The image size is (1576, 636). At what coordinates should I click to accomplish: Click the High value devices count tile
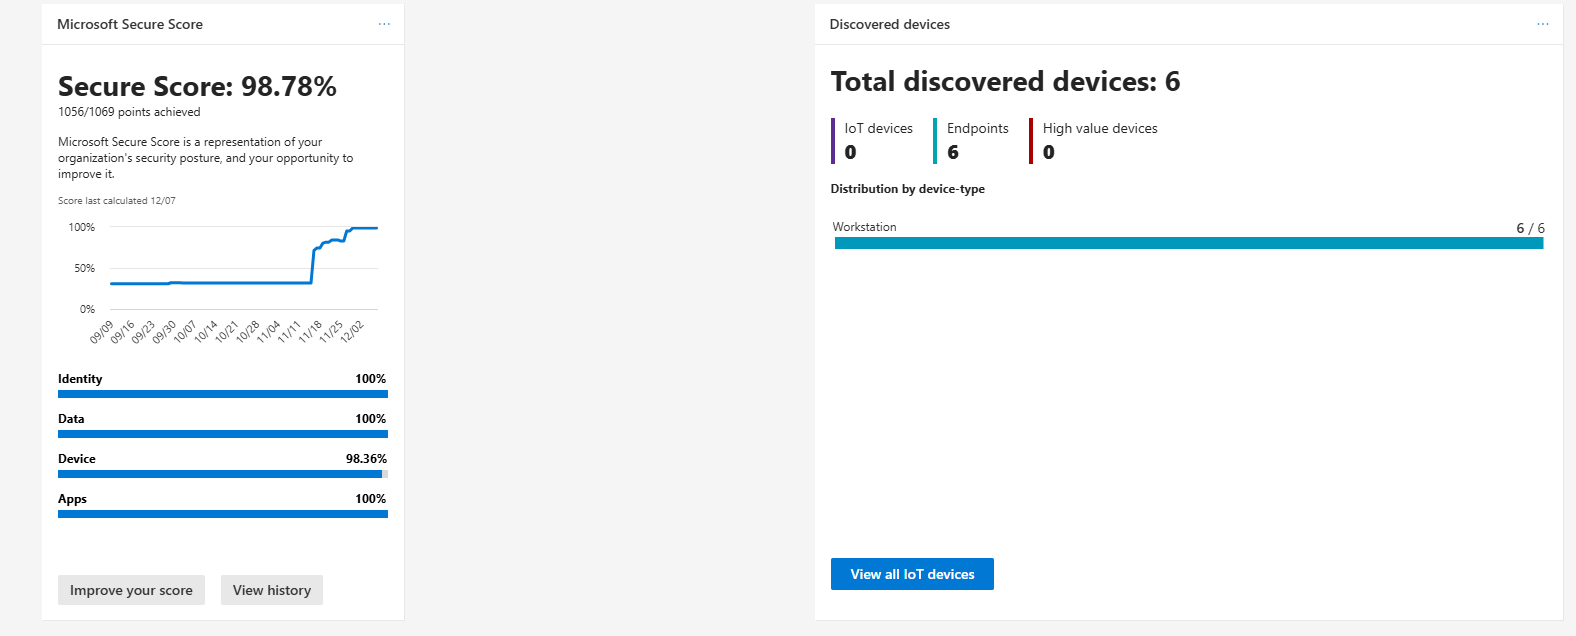click(x=1099, y=141)
